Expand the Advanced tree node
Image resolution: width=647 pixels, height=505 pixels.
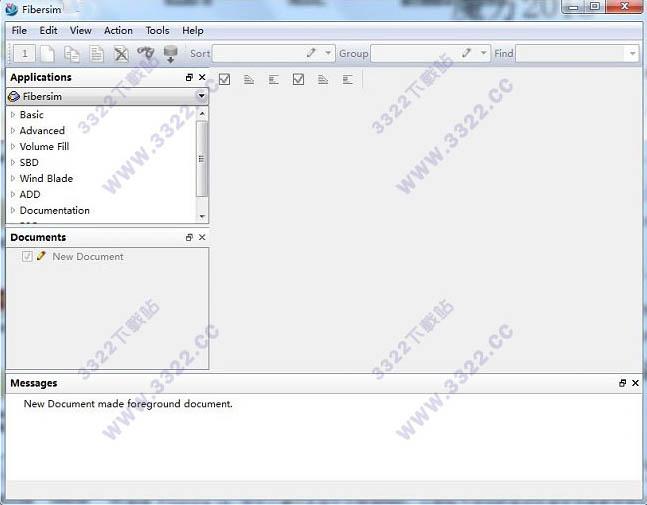13,130
